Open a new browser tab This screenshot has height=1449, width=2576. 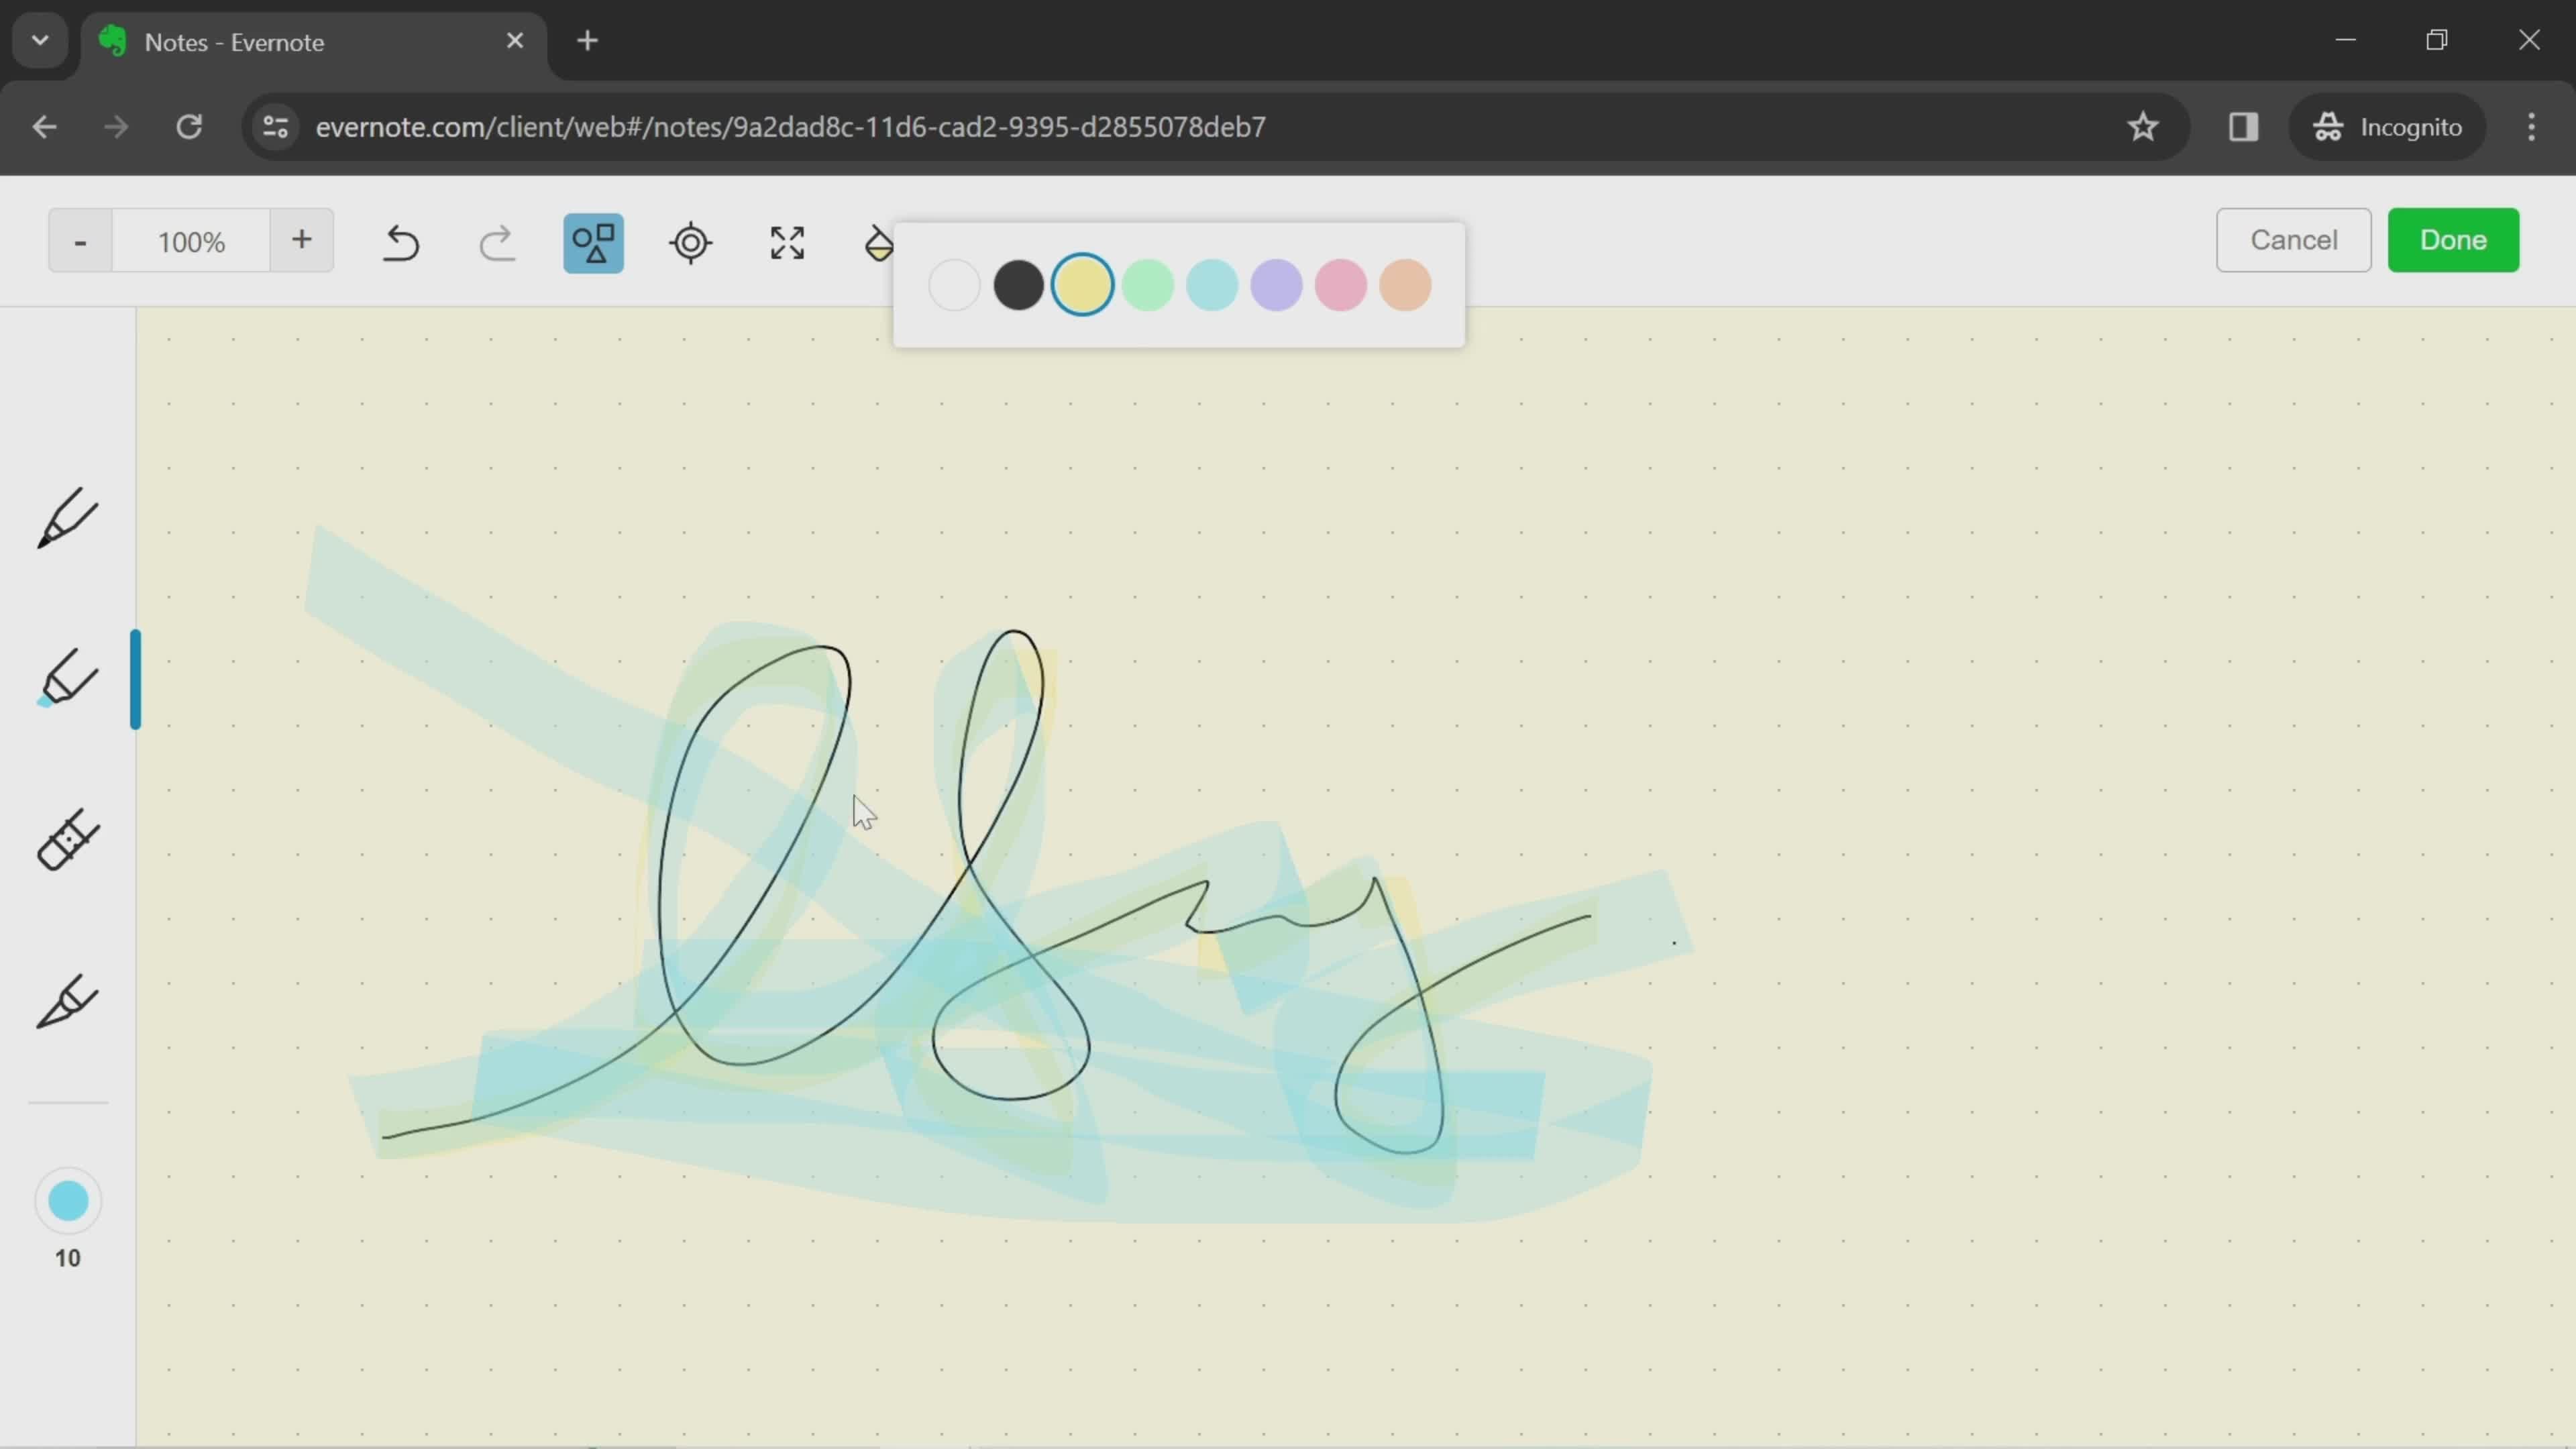[x=588, y=41]
